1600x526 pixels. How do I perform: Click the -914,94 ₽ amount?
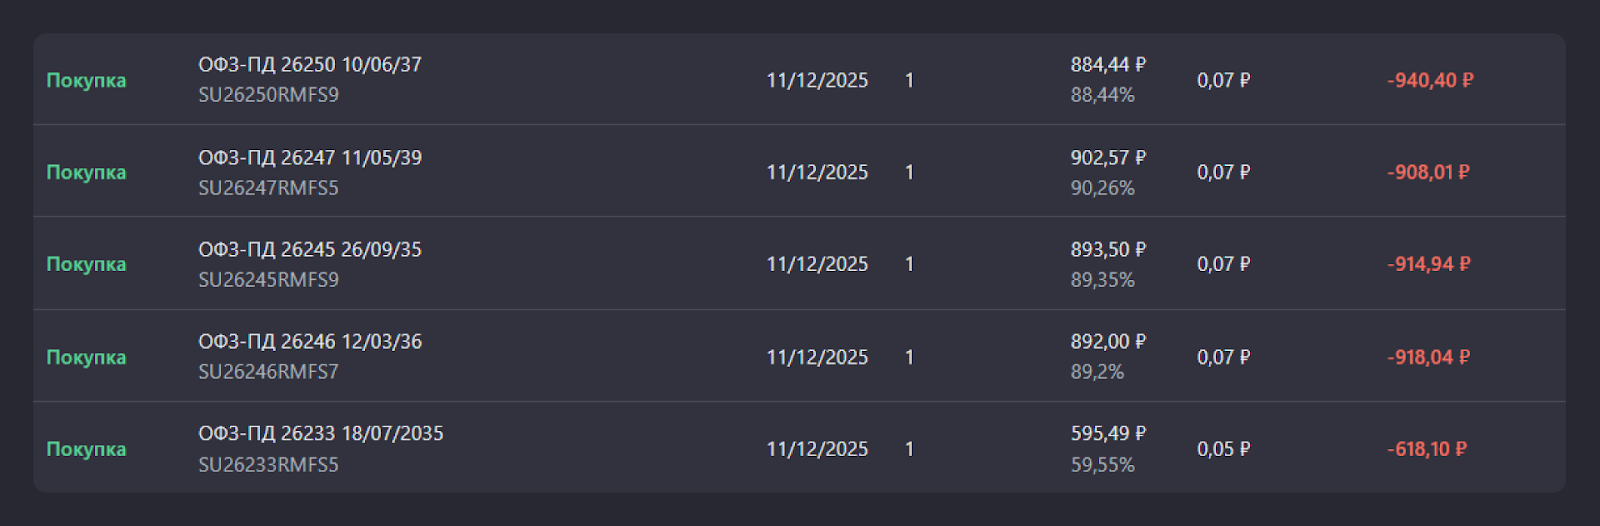tap(1428, 264)
